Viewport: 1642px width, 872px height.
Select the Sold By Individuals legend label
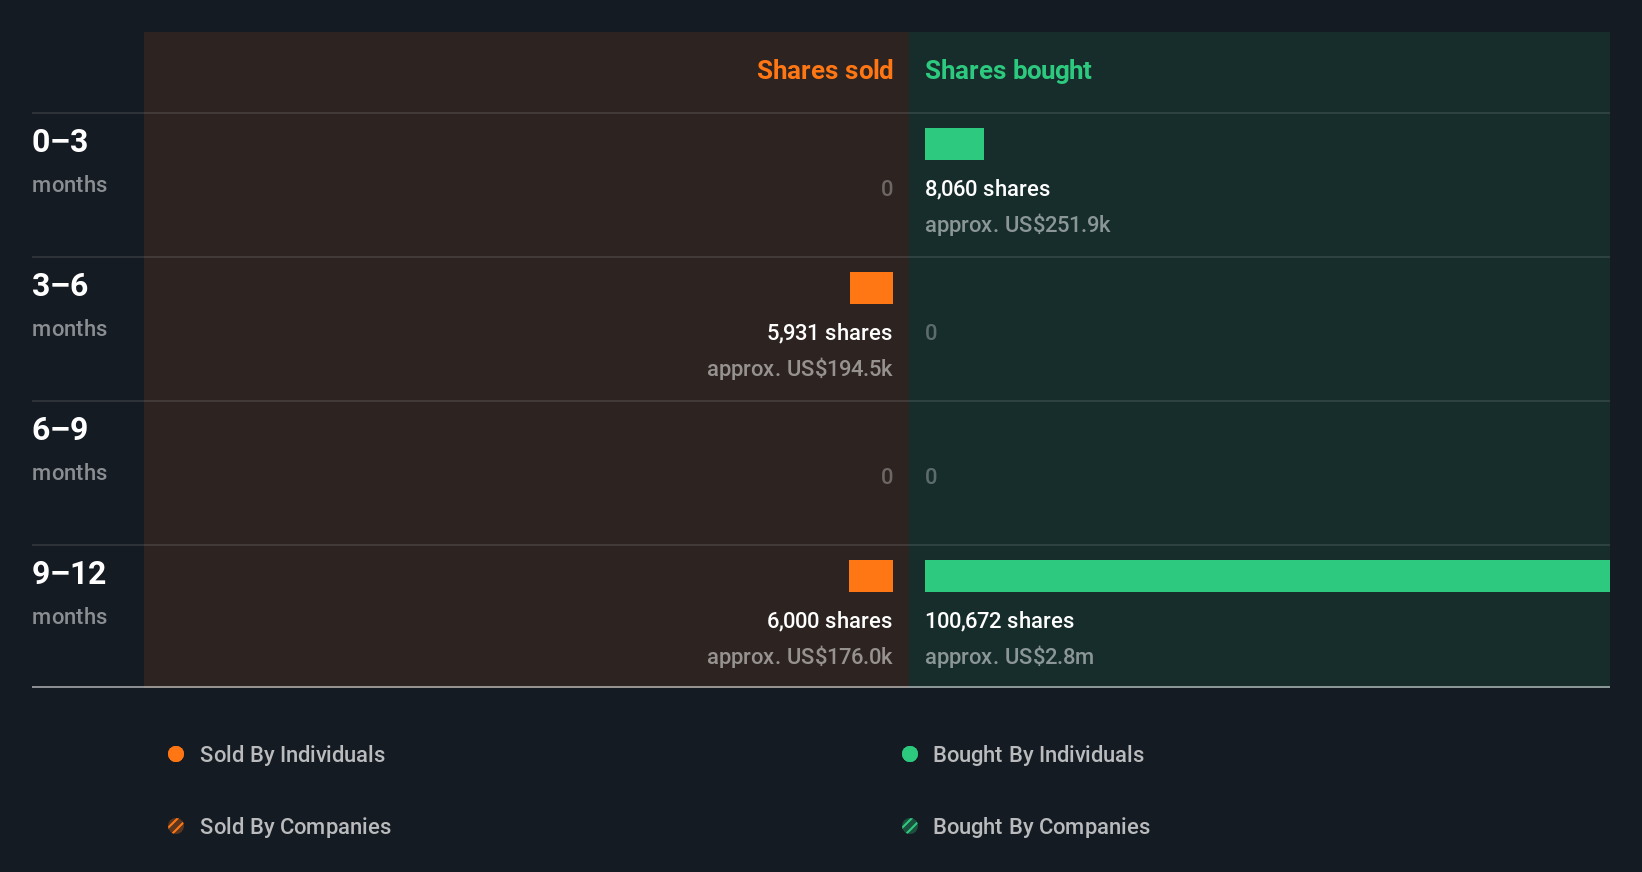(x=292, y=755)
